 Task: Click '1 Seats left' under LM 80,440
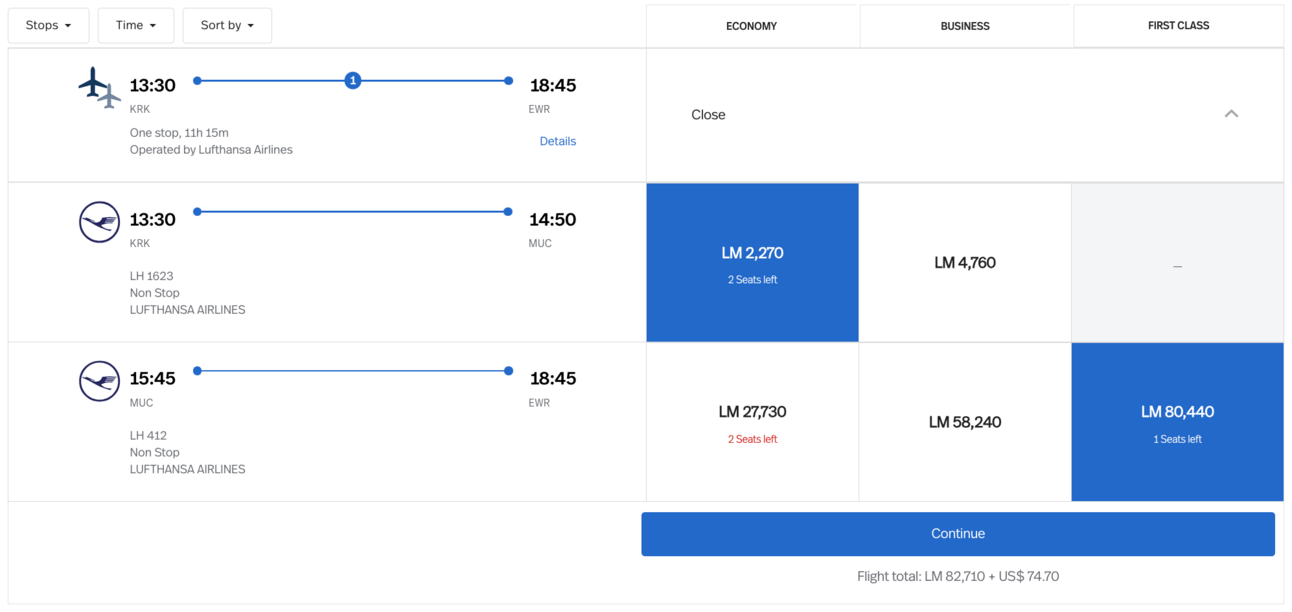(x=1178, y=440)
